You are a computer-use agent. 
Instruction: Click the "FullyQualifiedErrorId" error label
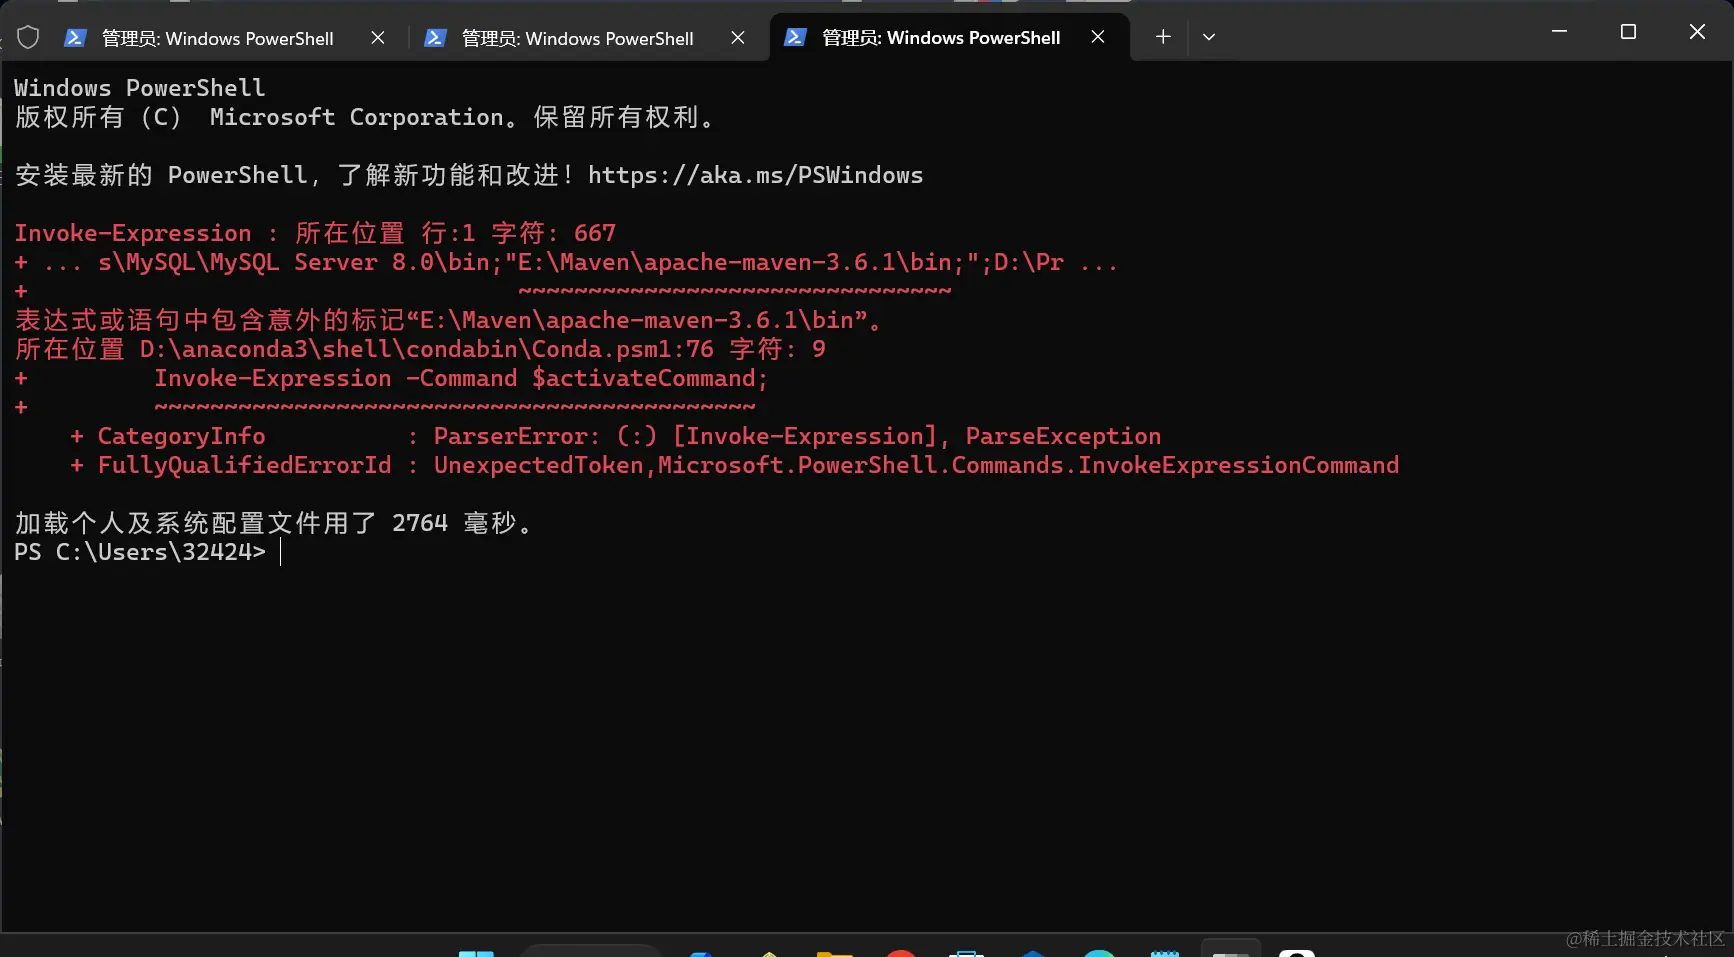[244, 465]
